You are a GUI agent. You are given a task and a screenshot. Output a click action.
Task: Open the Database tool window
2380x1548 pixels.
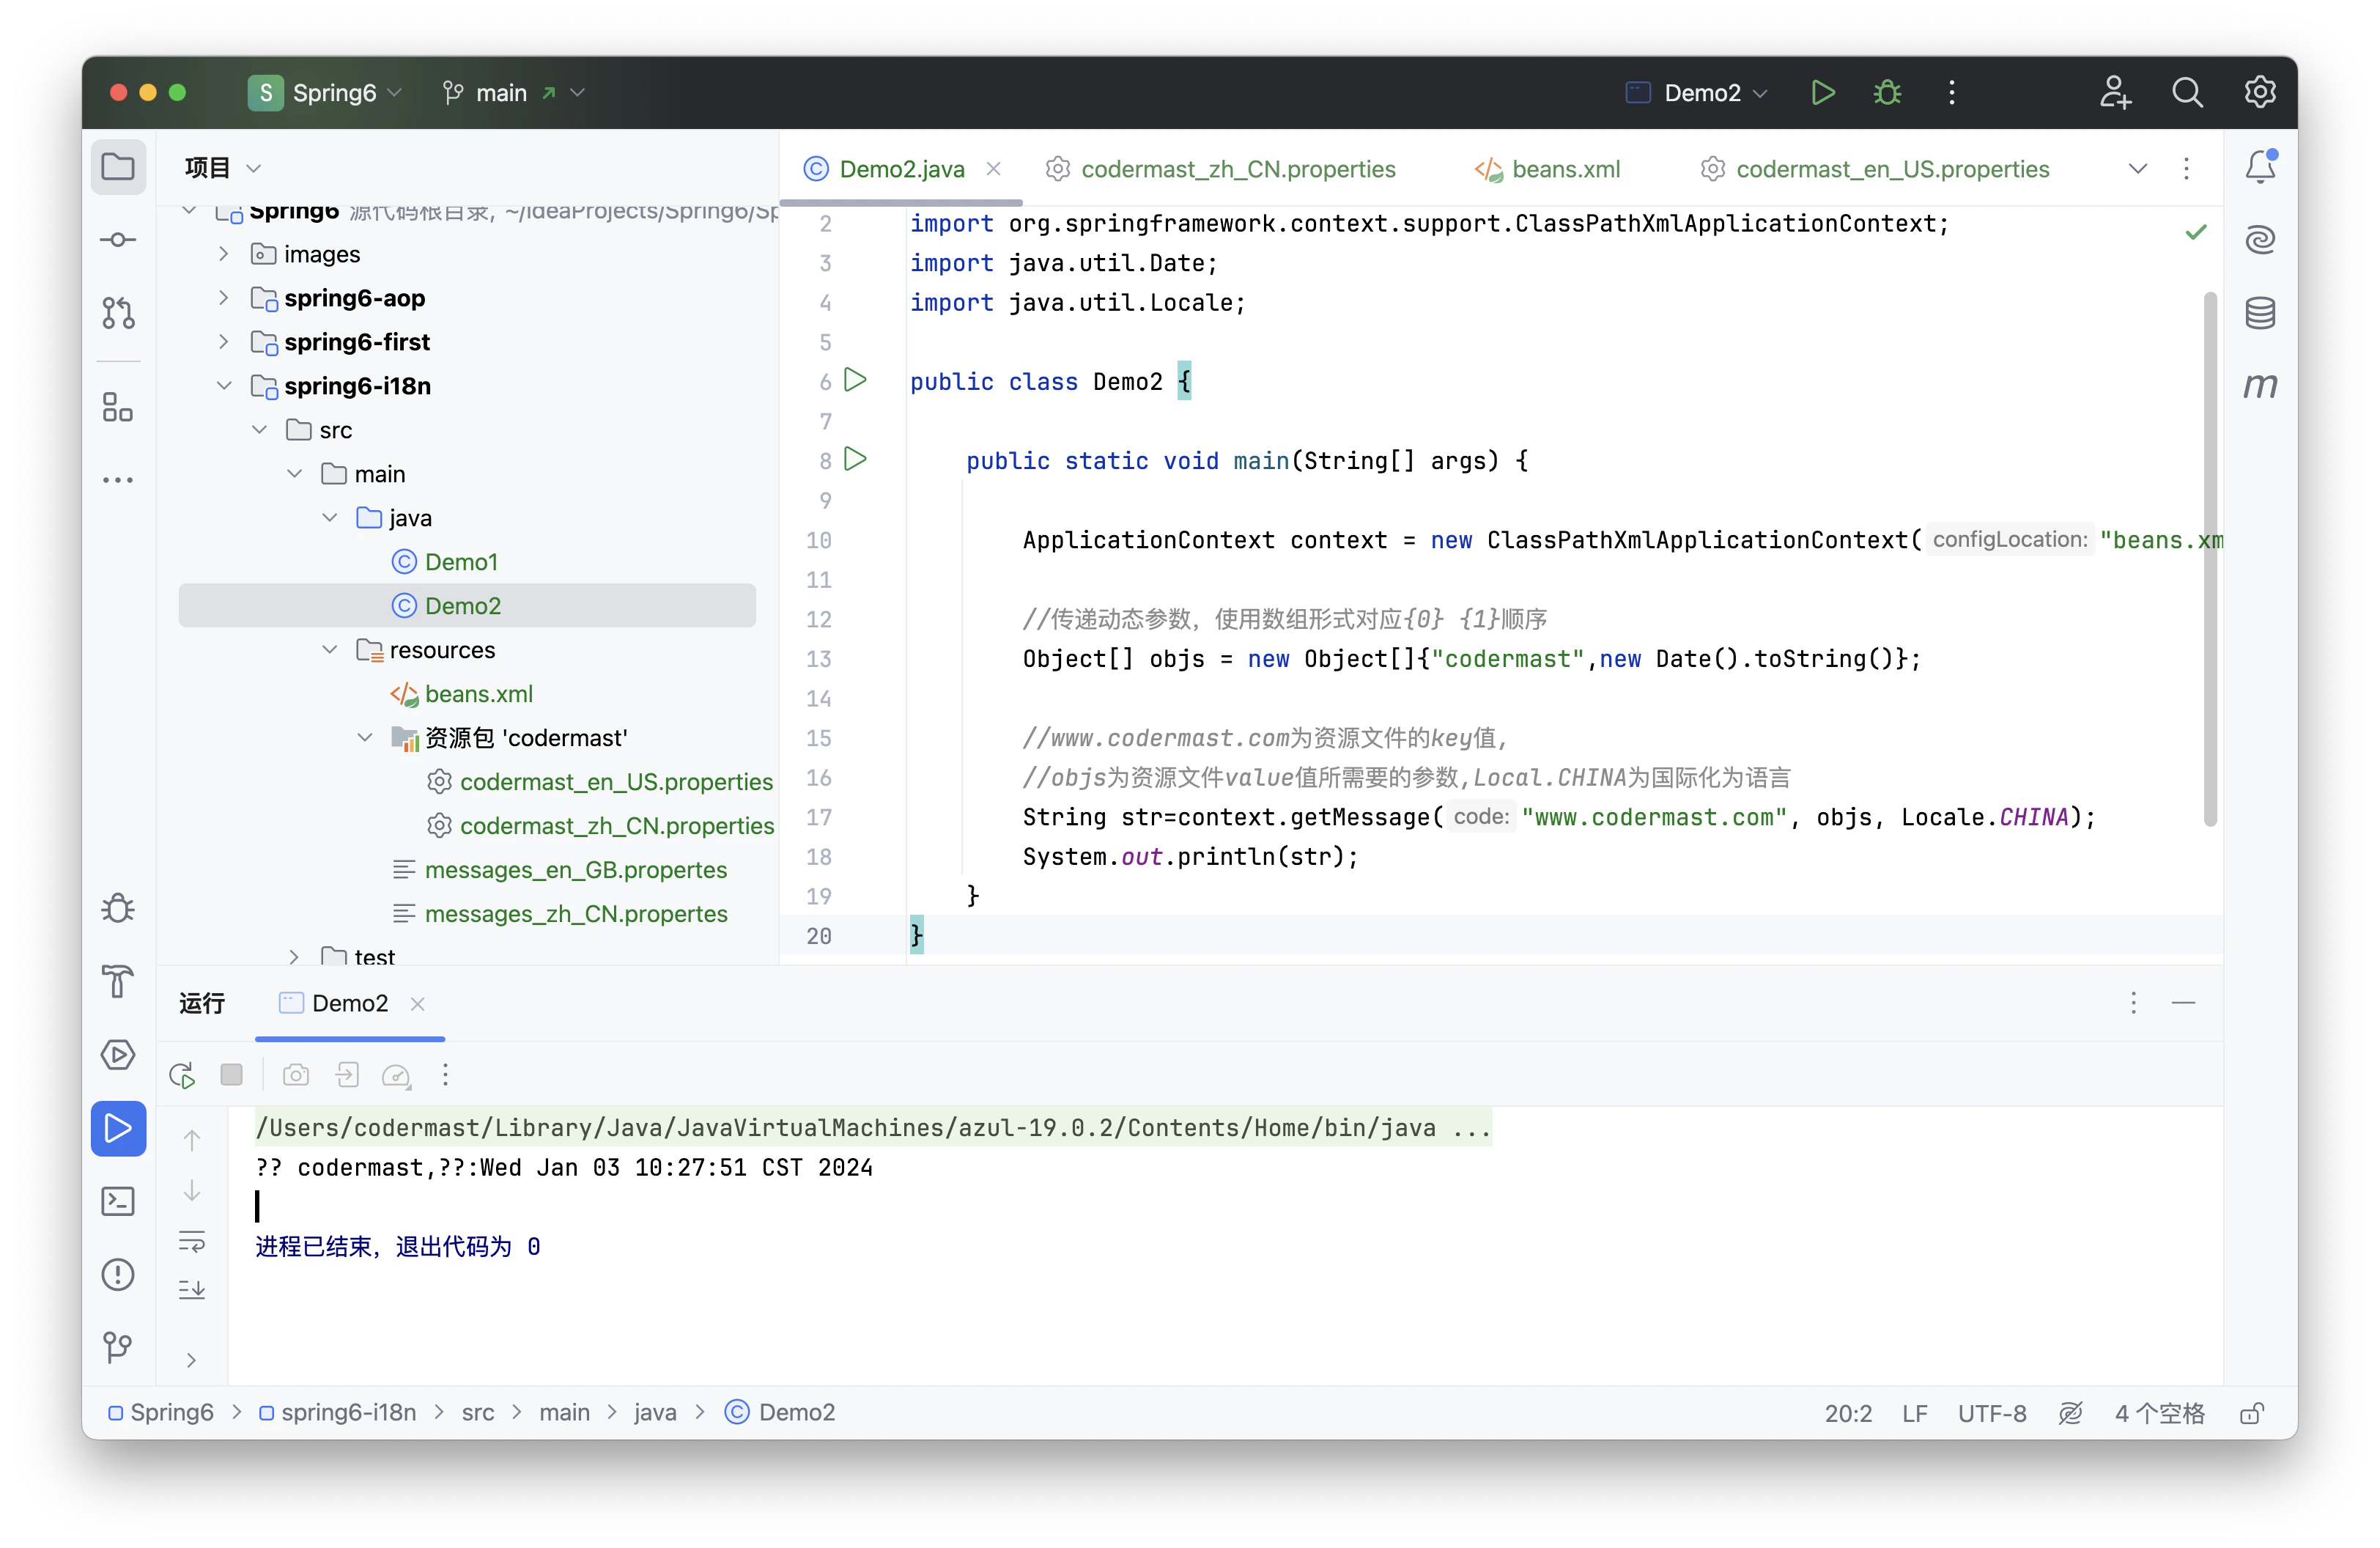click(2260, 313)
